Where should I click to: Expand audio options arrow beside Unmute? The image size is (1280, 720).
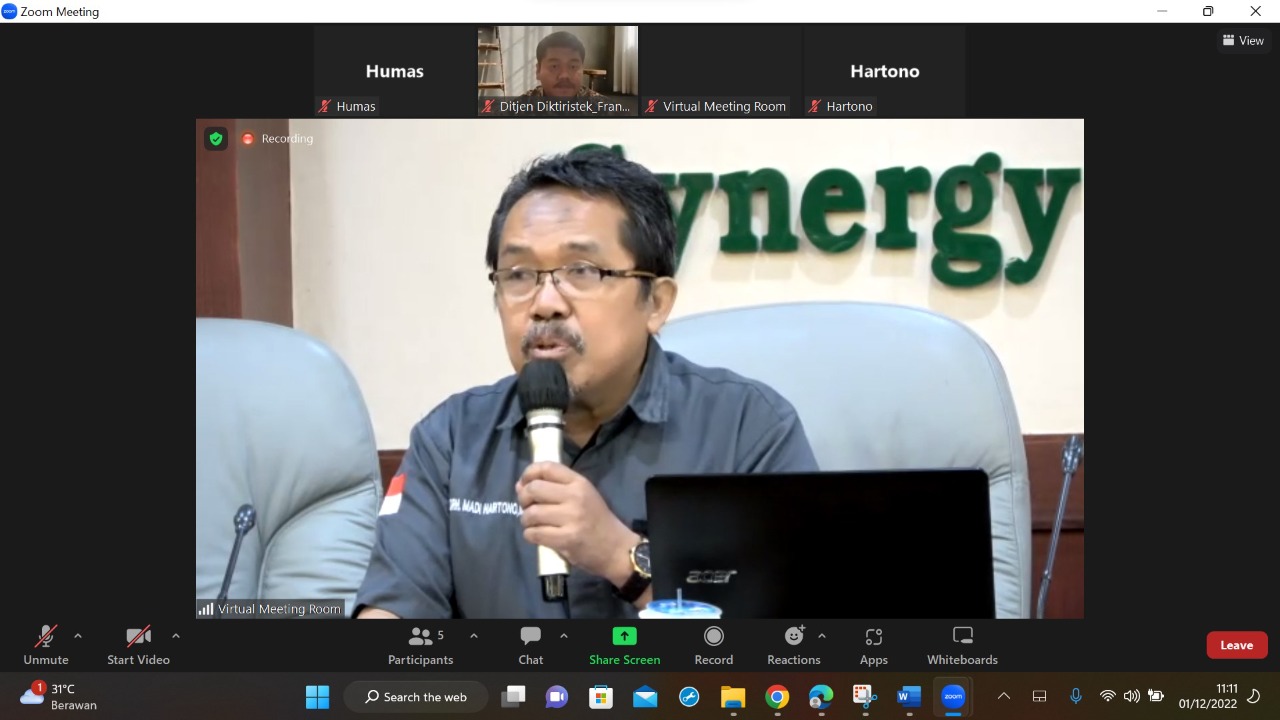click(x=78, y=636)
